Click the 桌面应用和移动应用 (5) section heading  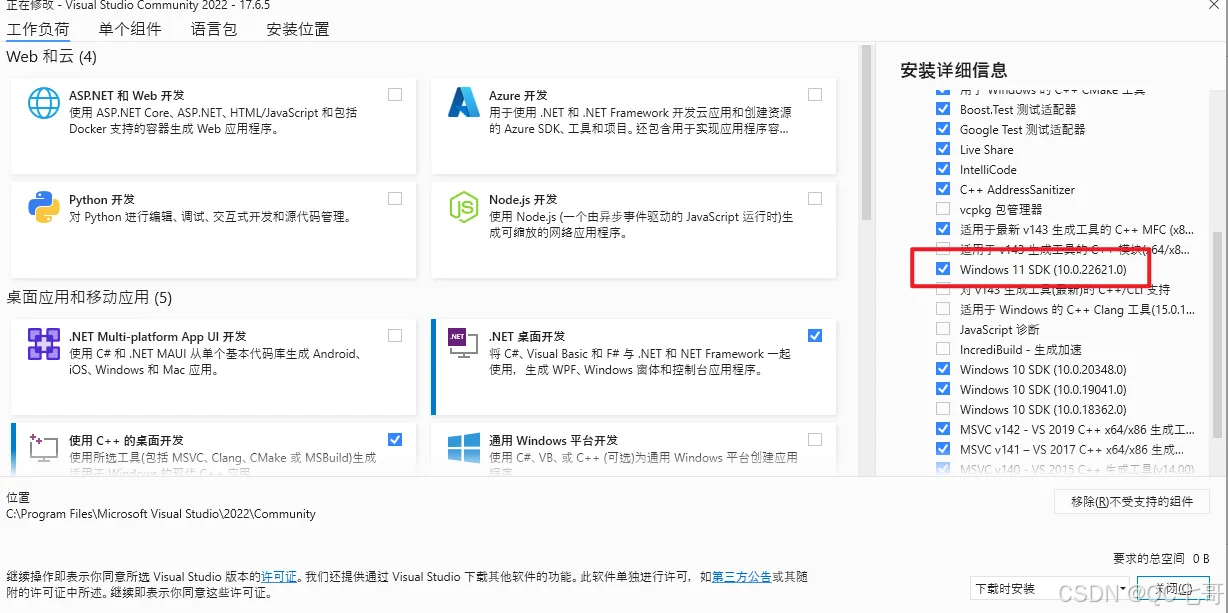[x=89, y=297]
